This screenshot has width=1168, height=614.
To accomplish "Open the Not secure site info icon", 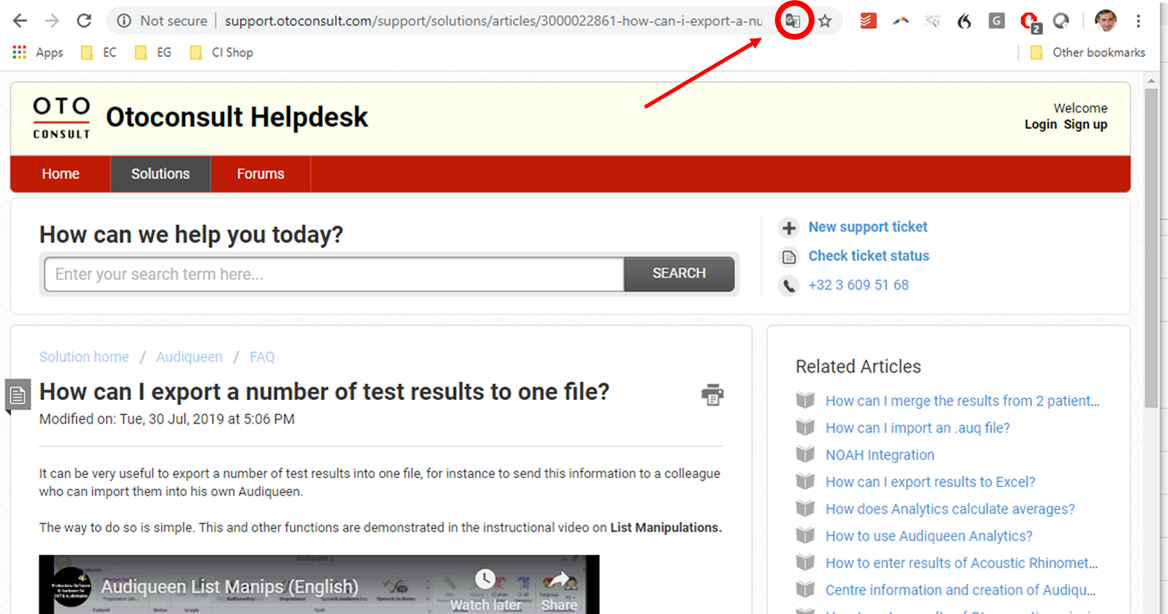I will pyautogui.click(x=124, y=21).
